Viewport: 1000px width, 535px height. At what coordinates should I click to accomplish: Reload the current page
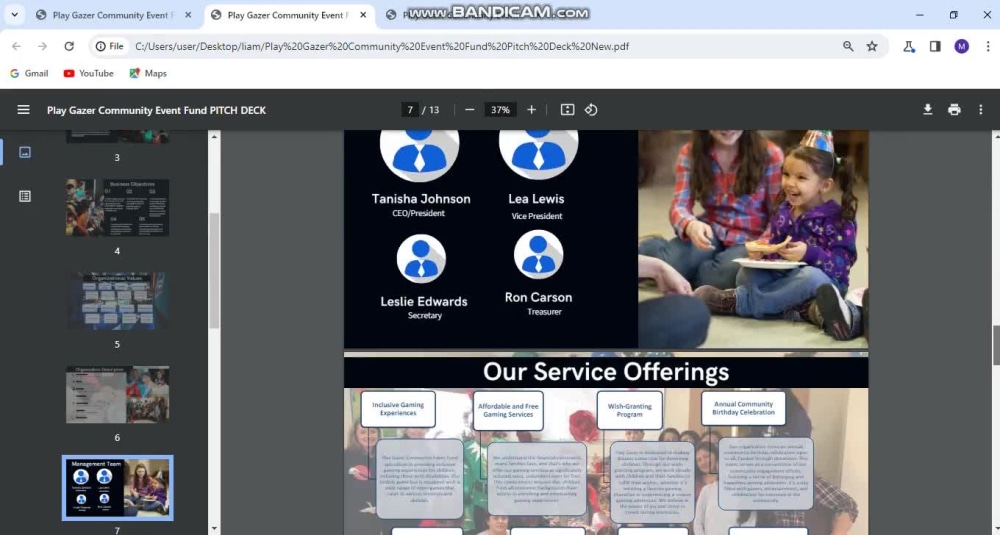(69, 46)
